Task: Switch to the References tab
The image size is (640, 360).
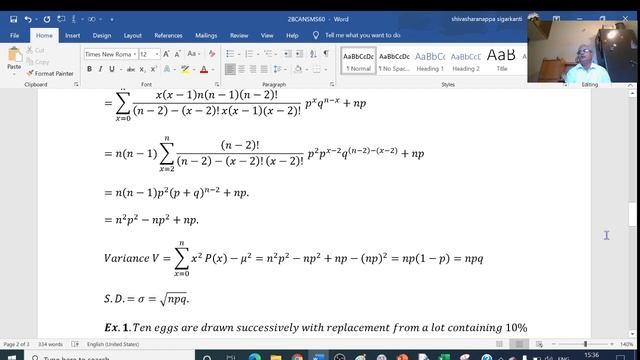Action: click(168, 36)
